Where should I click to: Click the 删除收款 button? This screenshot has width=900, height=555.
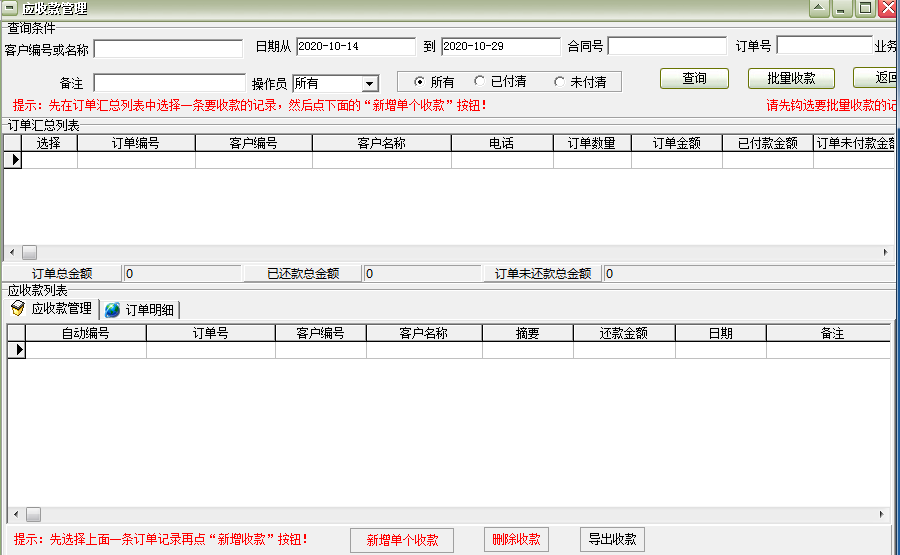pos(516,540)
